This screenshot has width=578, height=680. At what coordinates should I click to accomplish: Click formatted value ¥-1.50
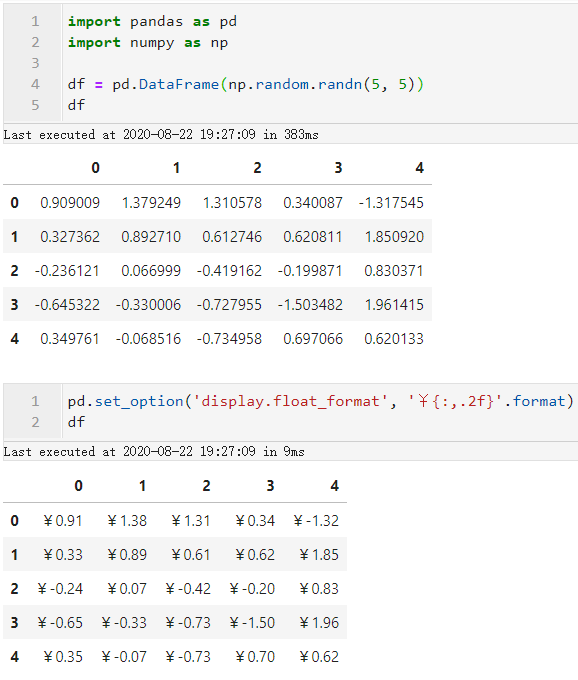tap(252, 623)
